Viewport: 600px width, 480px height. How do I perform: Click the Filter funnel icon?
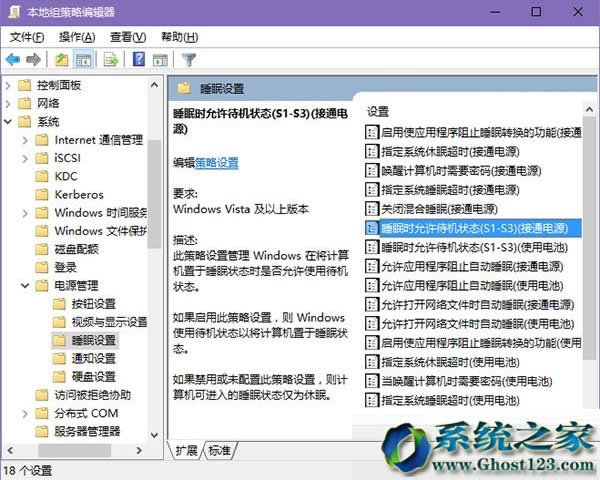(x=189, y=60)
